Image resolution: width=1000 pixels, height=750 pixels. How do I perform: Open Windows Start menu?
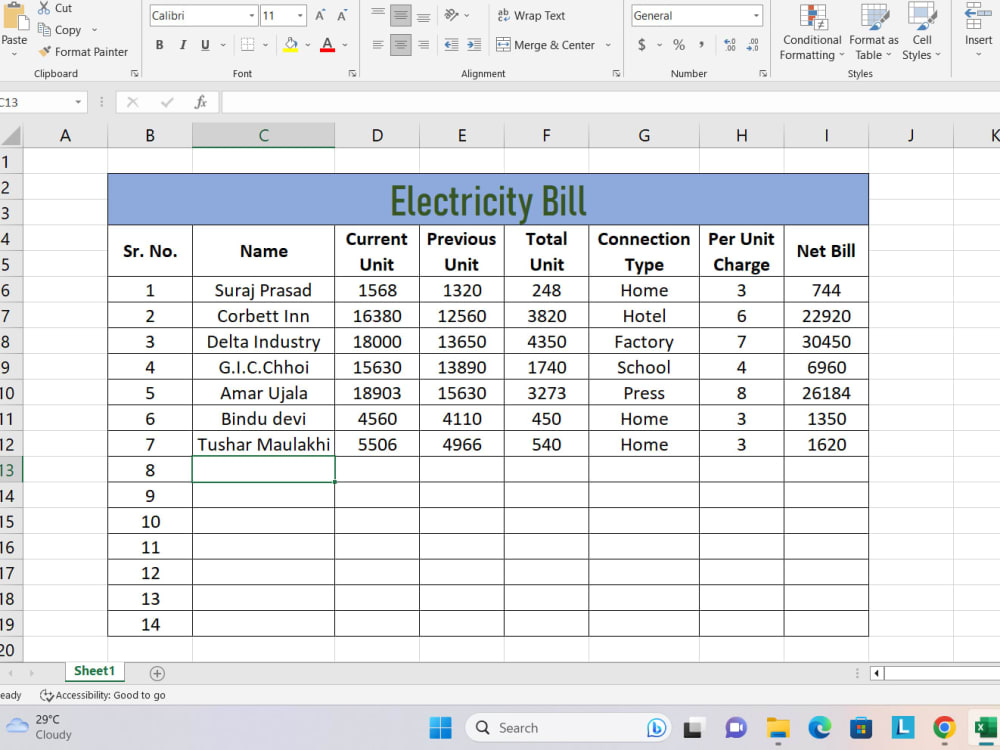pyautogui.click(x=440, y=728)
